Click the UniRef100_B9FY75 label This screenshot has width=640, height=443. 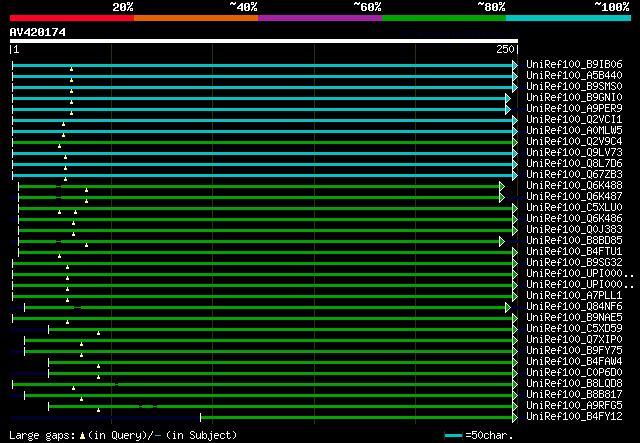tap(574, 351)
